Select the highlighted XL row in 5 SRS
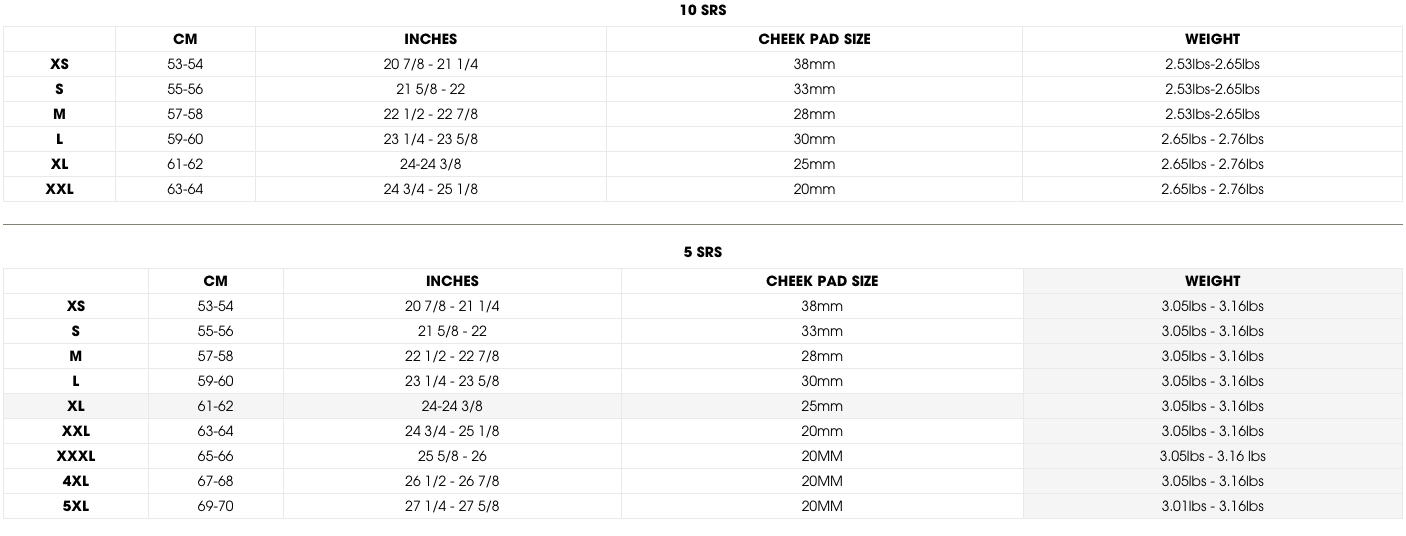 coord(702,406)
